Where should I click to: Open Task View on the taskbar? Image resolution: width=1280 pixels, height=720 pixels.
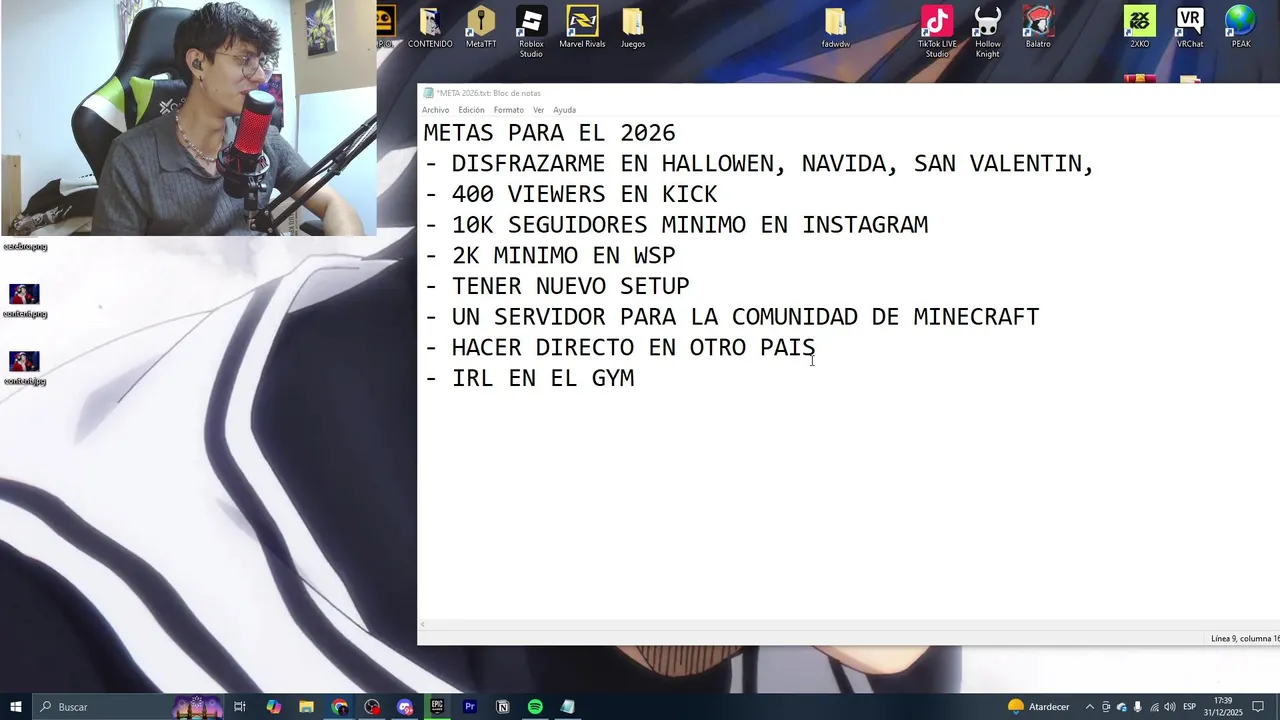pyautogui.click(x=240, y=707)
